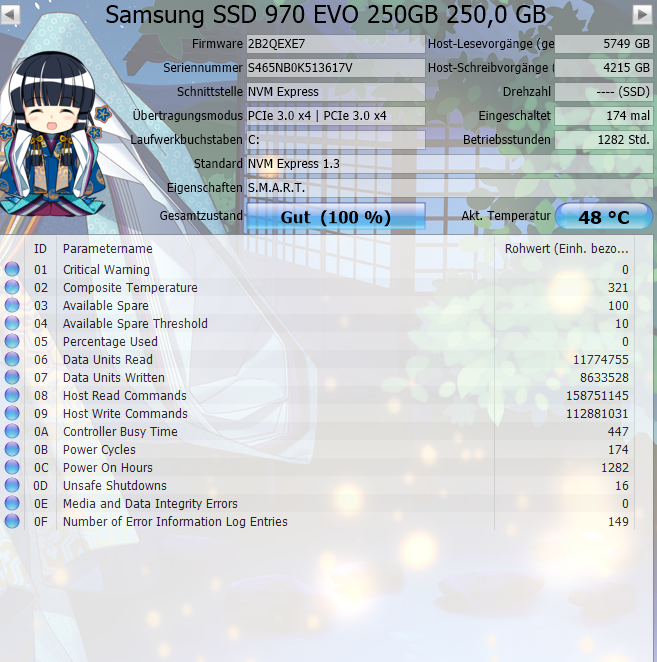Click the Standard field NVM Express 1.3
Viewport: 657px width, 662px height.
tap(450, 164)
